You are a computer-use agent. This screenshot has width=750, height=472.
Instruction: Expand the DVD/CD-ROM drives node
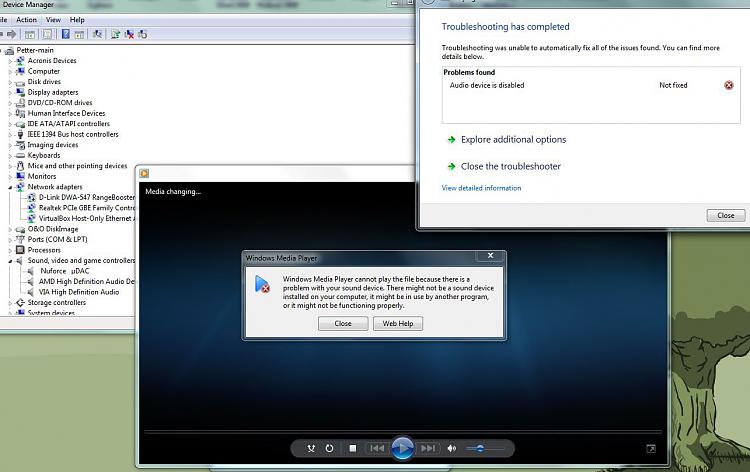coord(10,103)
